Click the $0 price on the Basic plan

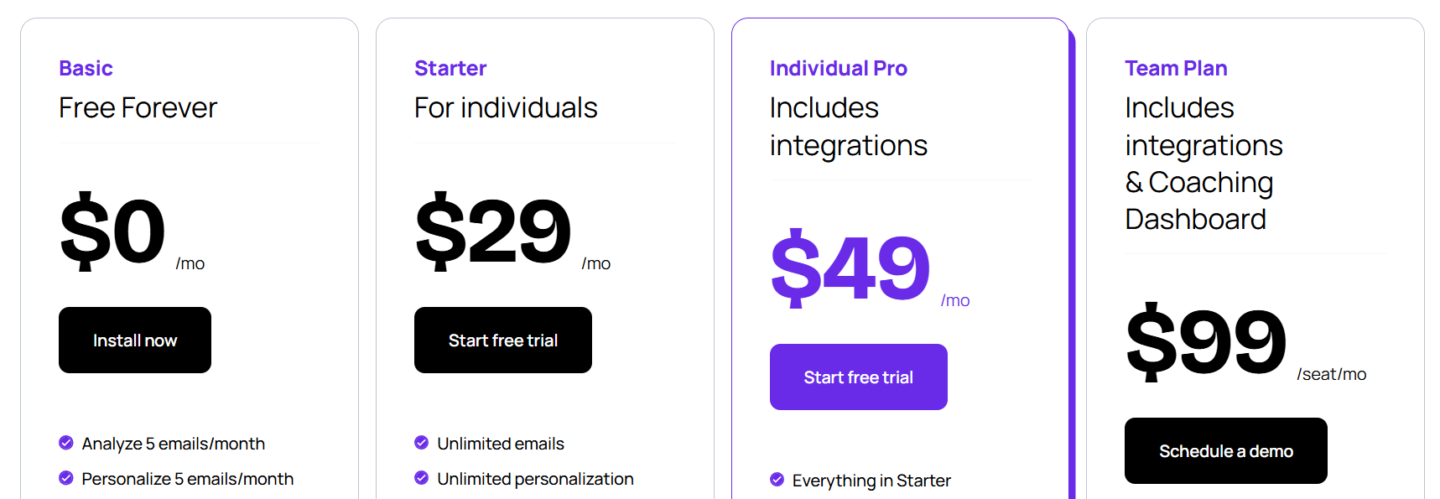pos(112,233)
